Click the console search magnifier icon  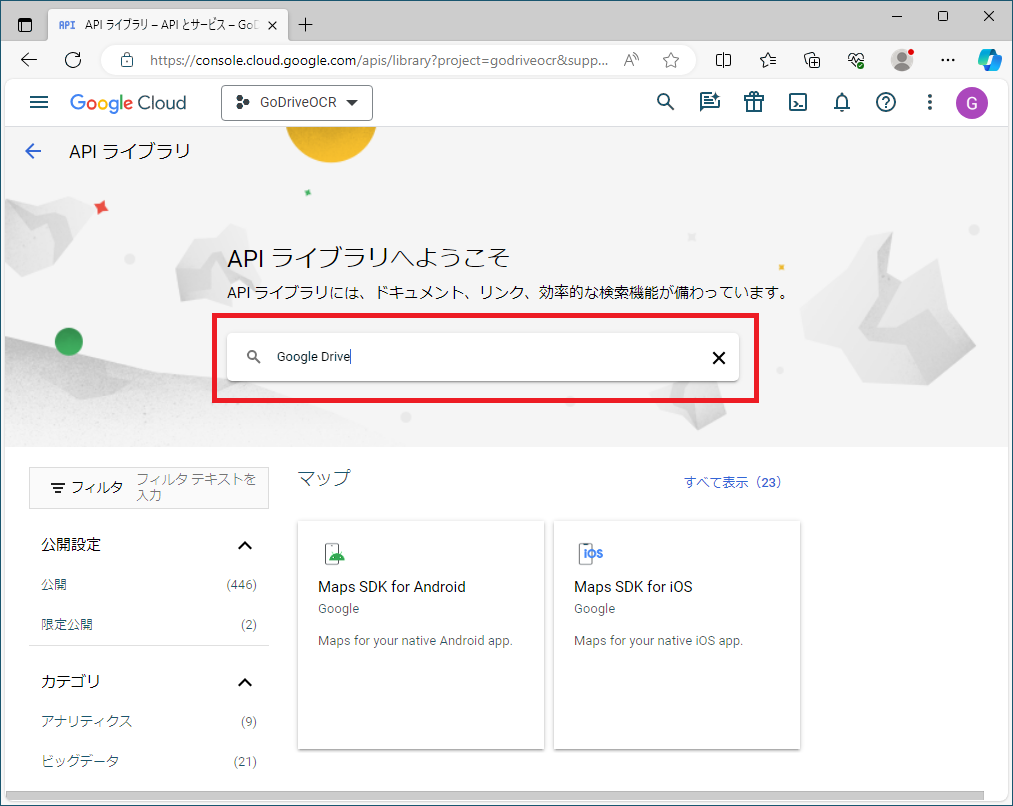coord(665,102)
